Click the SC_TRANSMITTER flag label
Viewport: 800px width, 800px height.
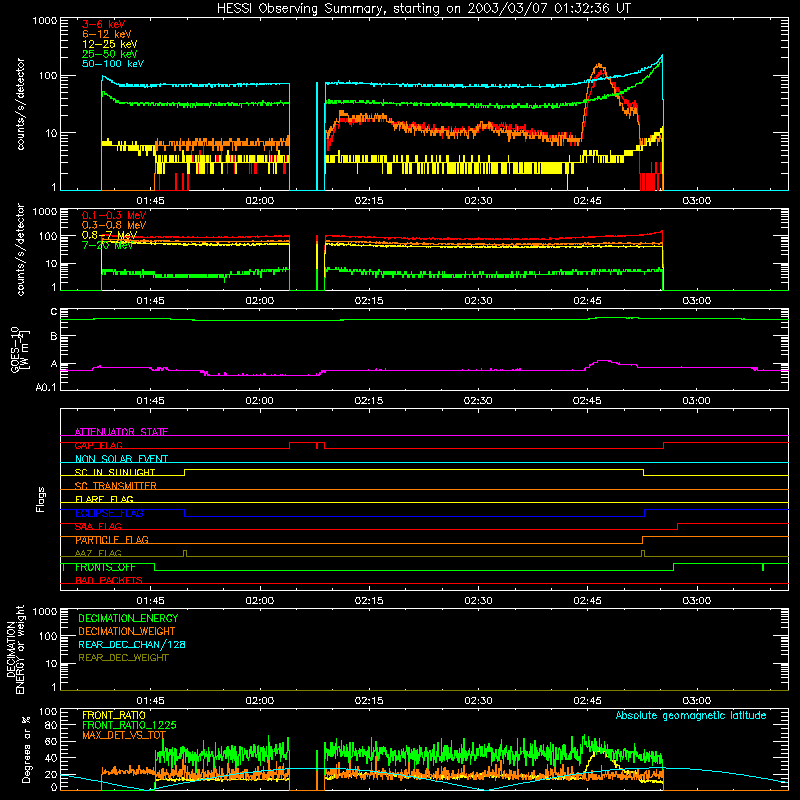pyautogui.click(x=115, y=486)
